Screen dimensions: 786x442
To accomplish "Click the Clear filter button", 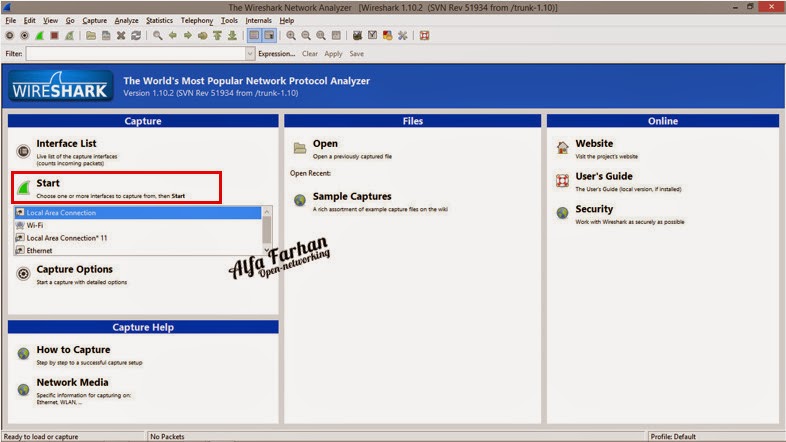I will pos(310,54).
